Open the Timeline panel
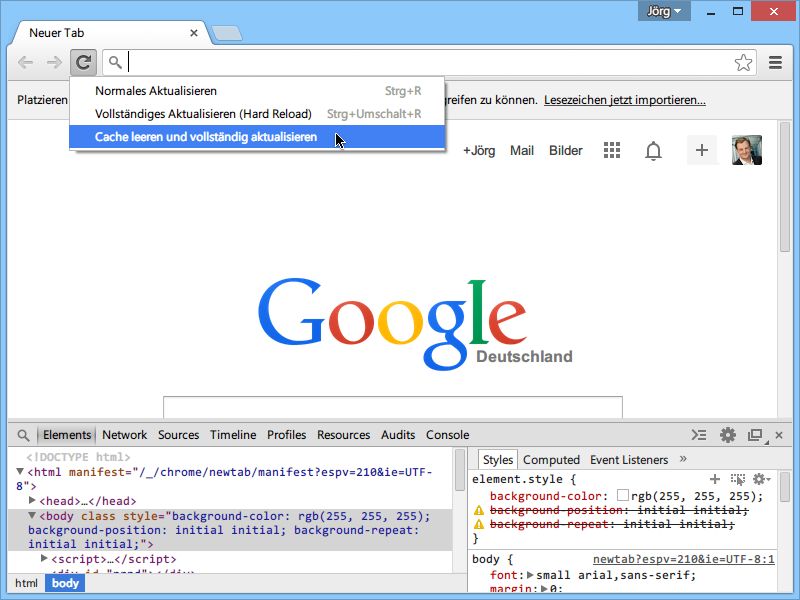Viewport: 800px width, 600px height. tap(233, 435)
